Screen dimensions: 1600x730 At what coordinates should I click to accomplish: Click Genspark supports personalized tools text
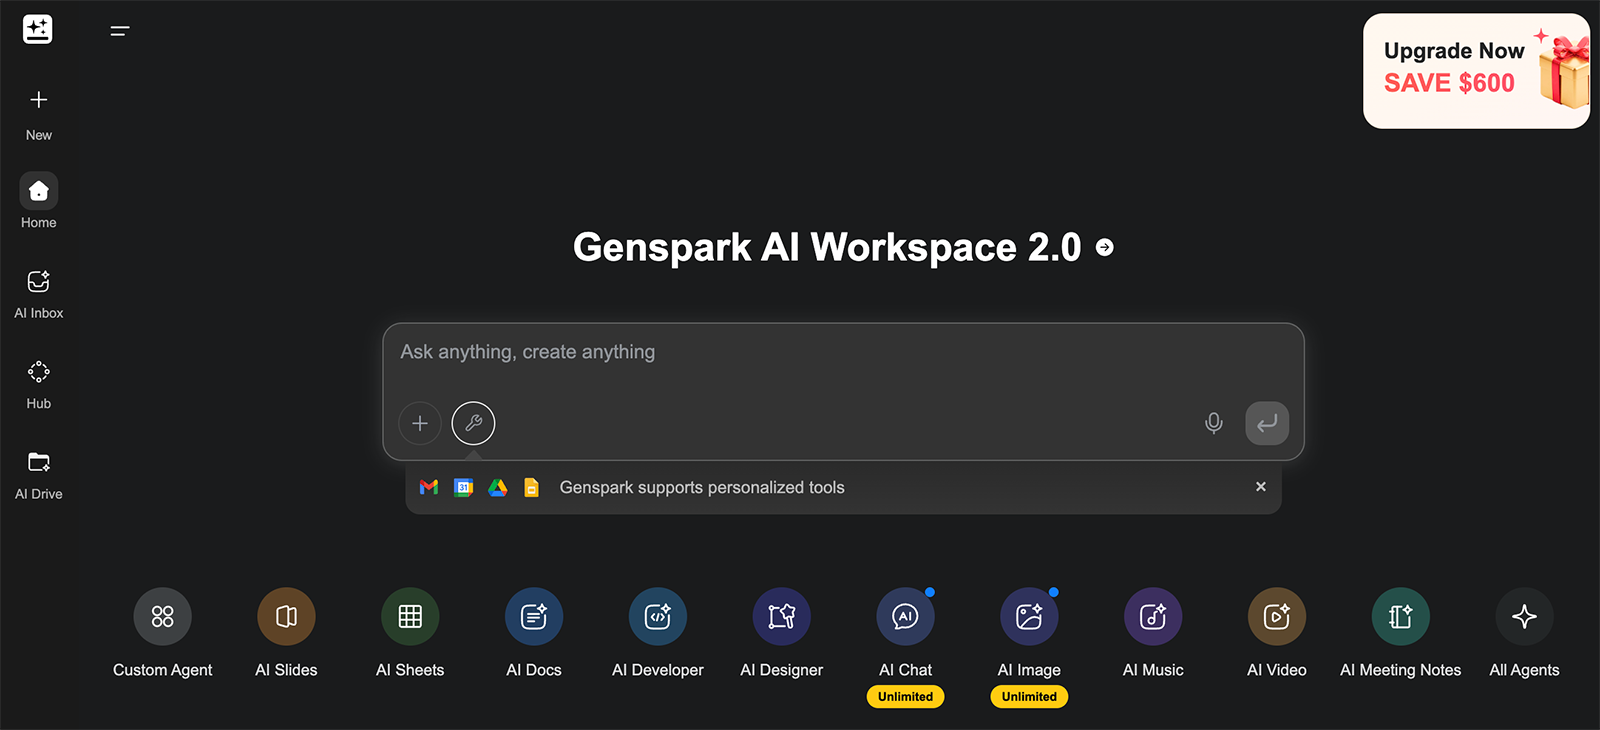(702, 488)
